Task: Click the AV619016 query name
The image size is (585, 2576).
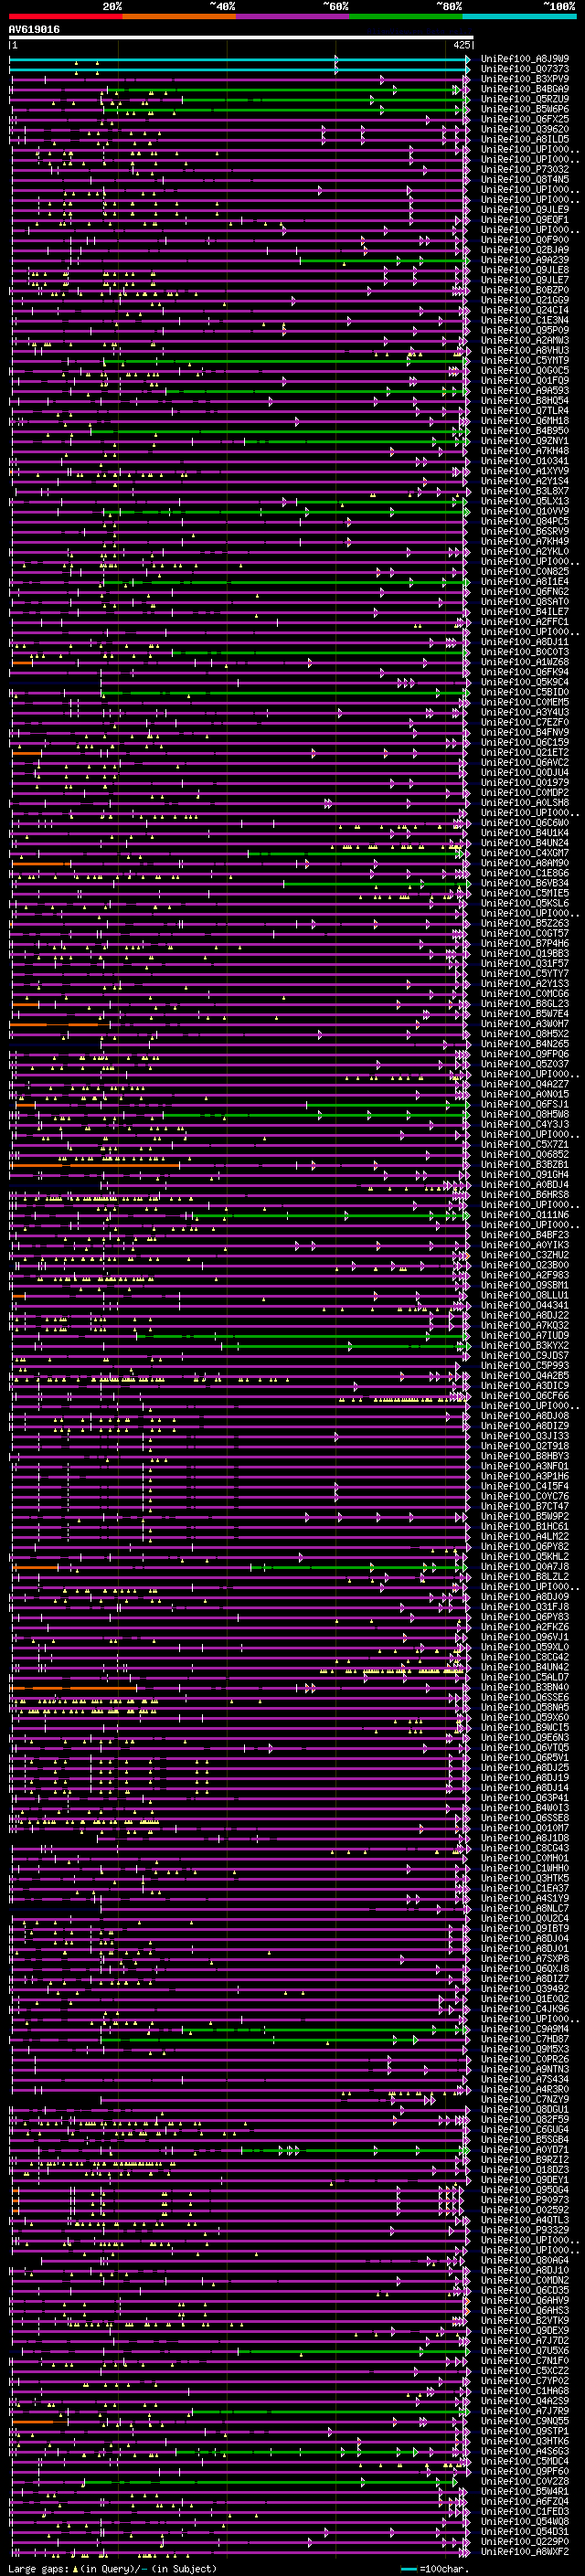Action: click(x=34, y=30)
